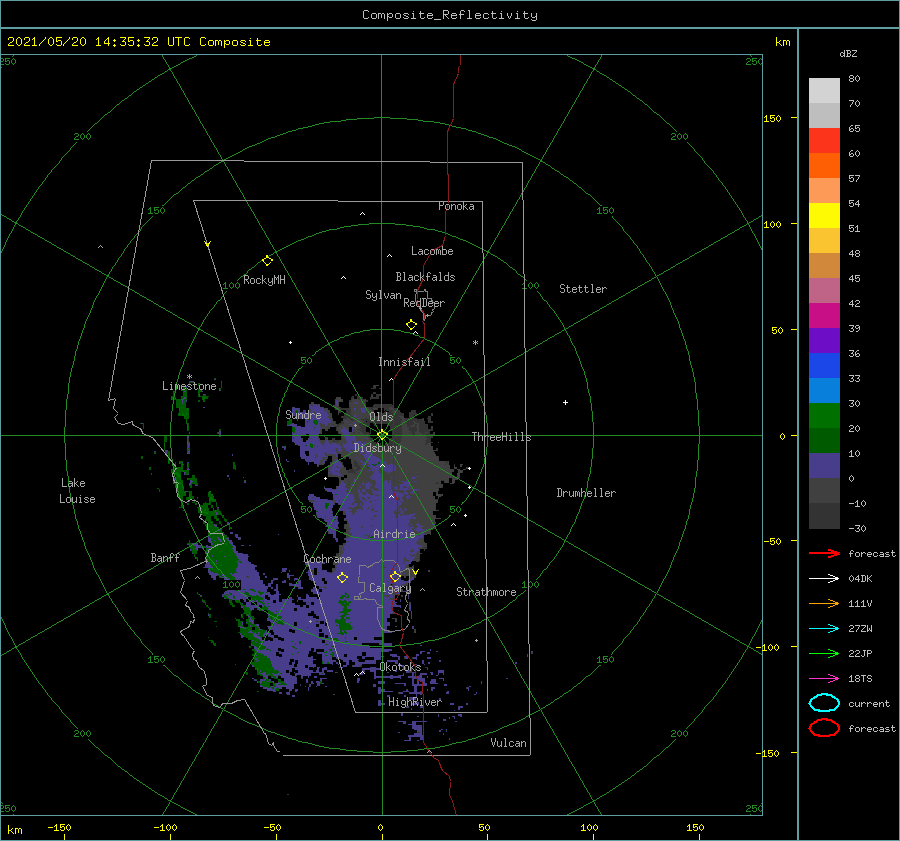Click the ThreeHills city label

[x=501, y=437]
